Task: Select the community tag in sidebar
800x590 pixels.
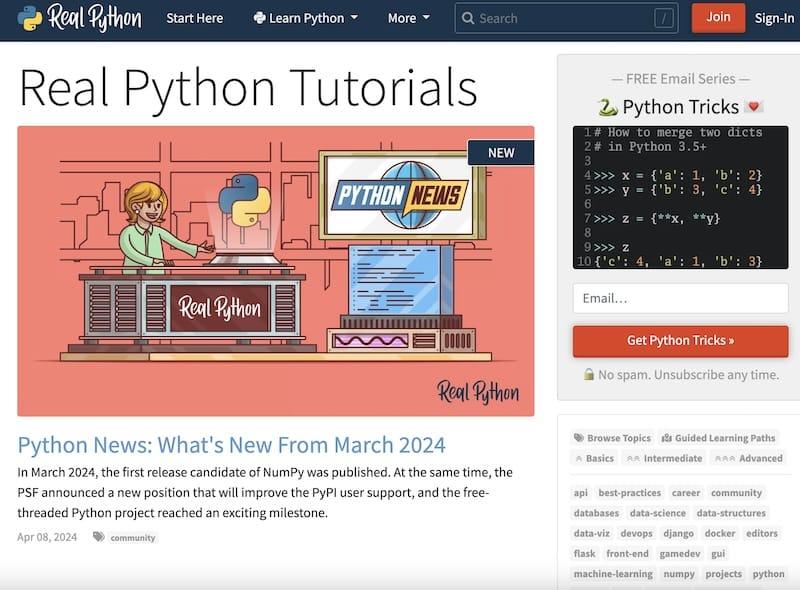Action: [x=736, y=493]
